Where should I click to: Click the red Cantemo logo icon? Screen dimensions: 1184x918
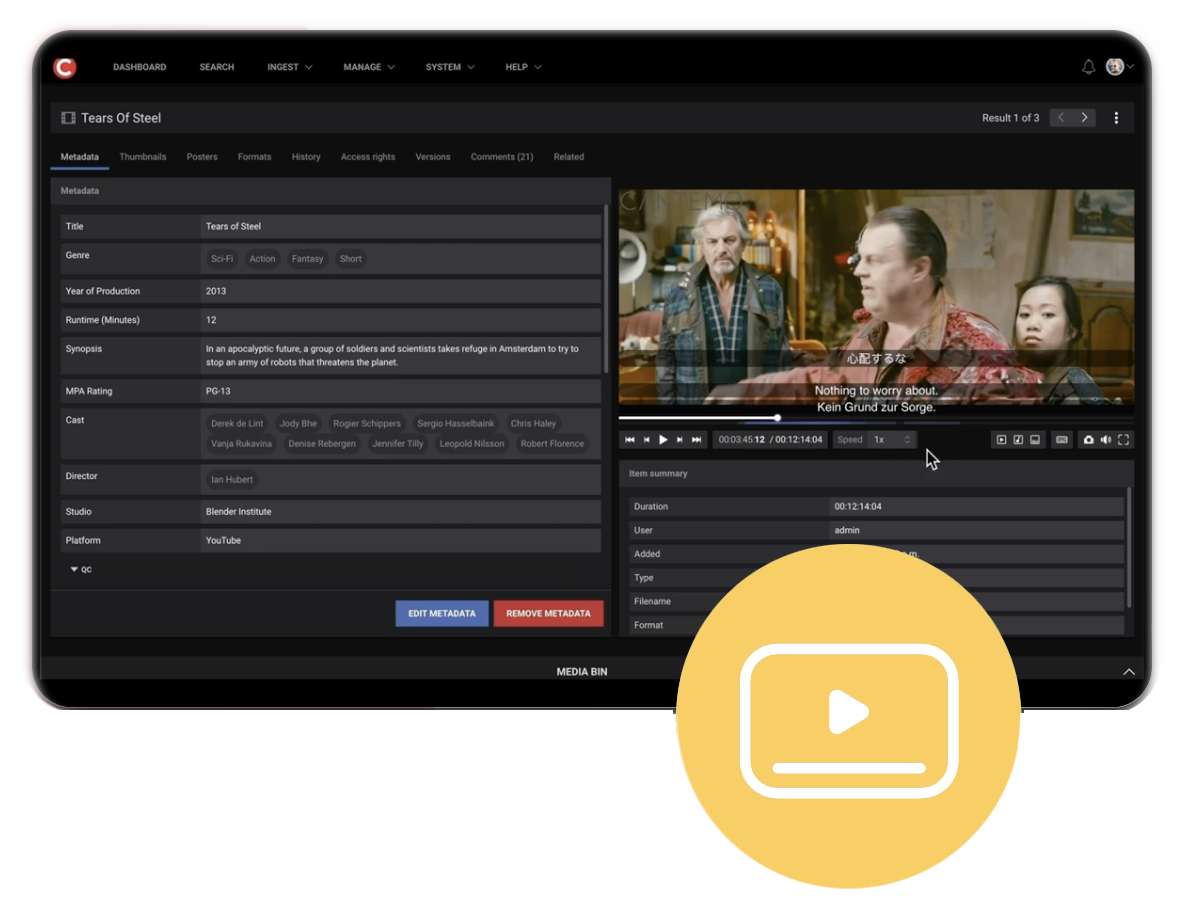click(65, 67)
